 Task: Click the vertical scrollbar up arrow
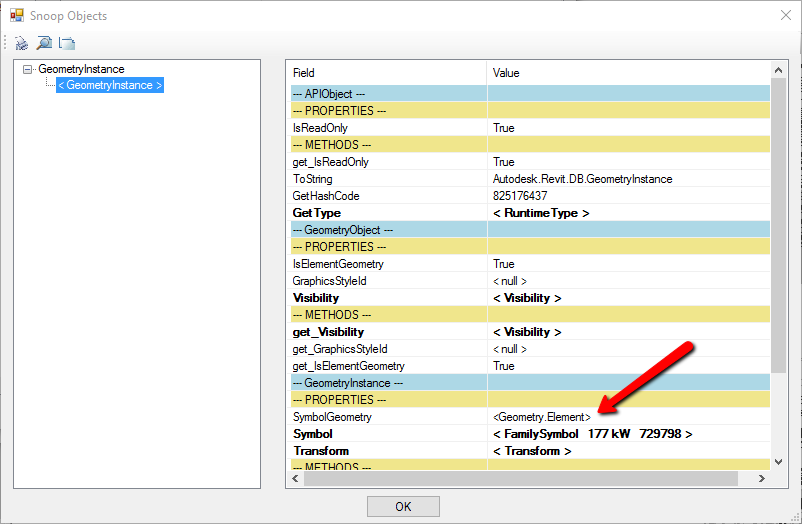tap(779, 70)
